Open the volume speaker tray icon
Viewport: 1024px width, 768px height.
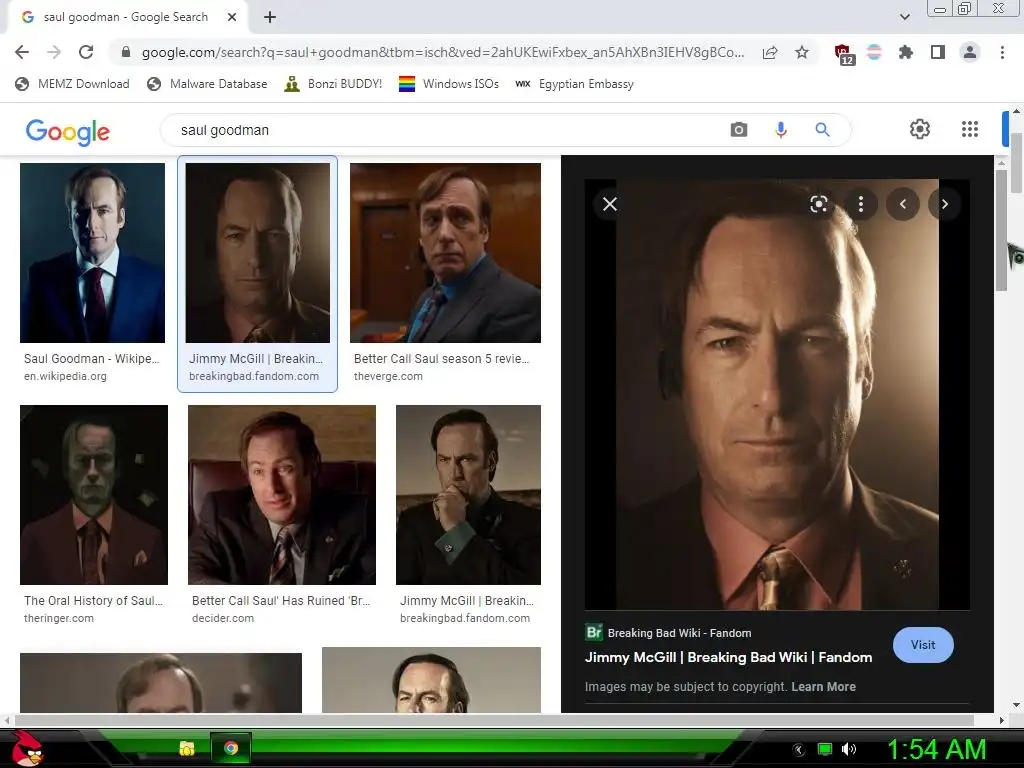[x=848, y=749]
